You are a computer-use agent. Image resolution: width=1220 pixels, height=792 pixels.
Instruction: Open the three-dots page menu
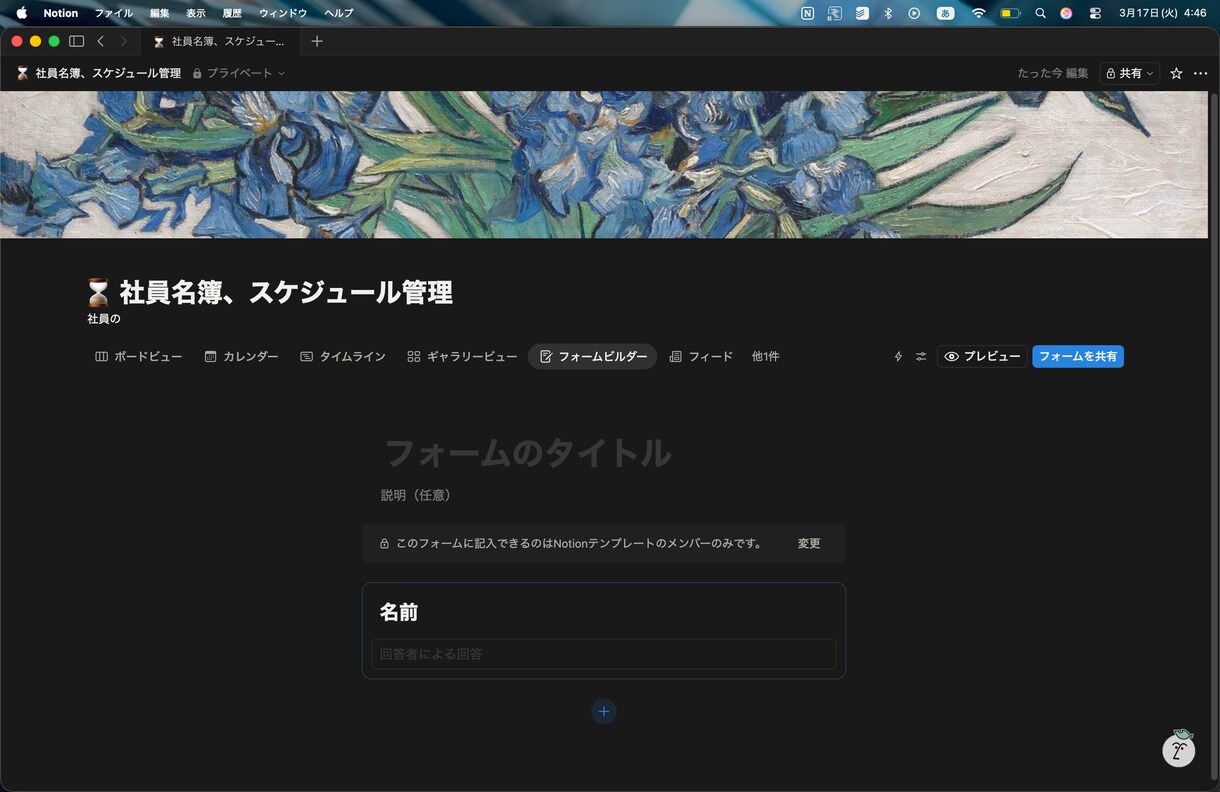point(1201,73)
